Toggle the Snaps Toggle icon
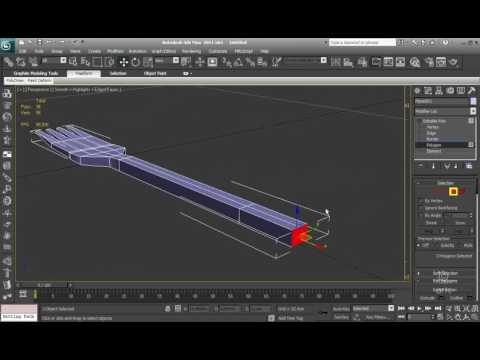 point(226,62)
